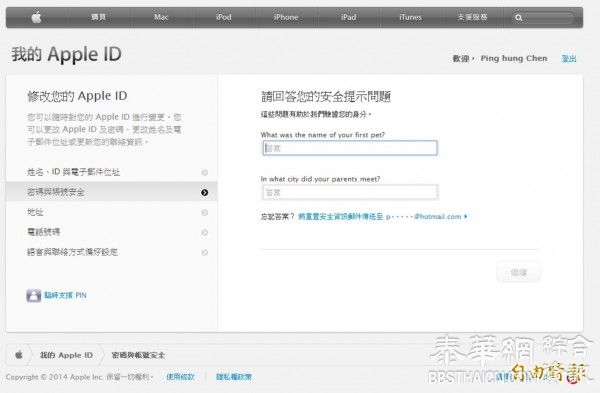The image size is (600, 393).
Task: Click arrow beside 姓名、ID 與電子郵件位址
Action: (205, 173)
